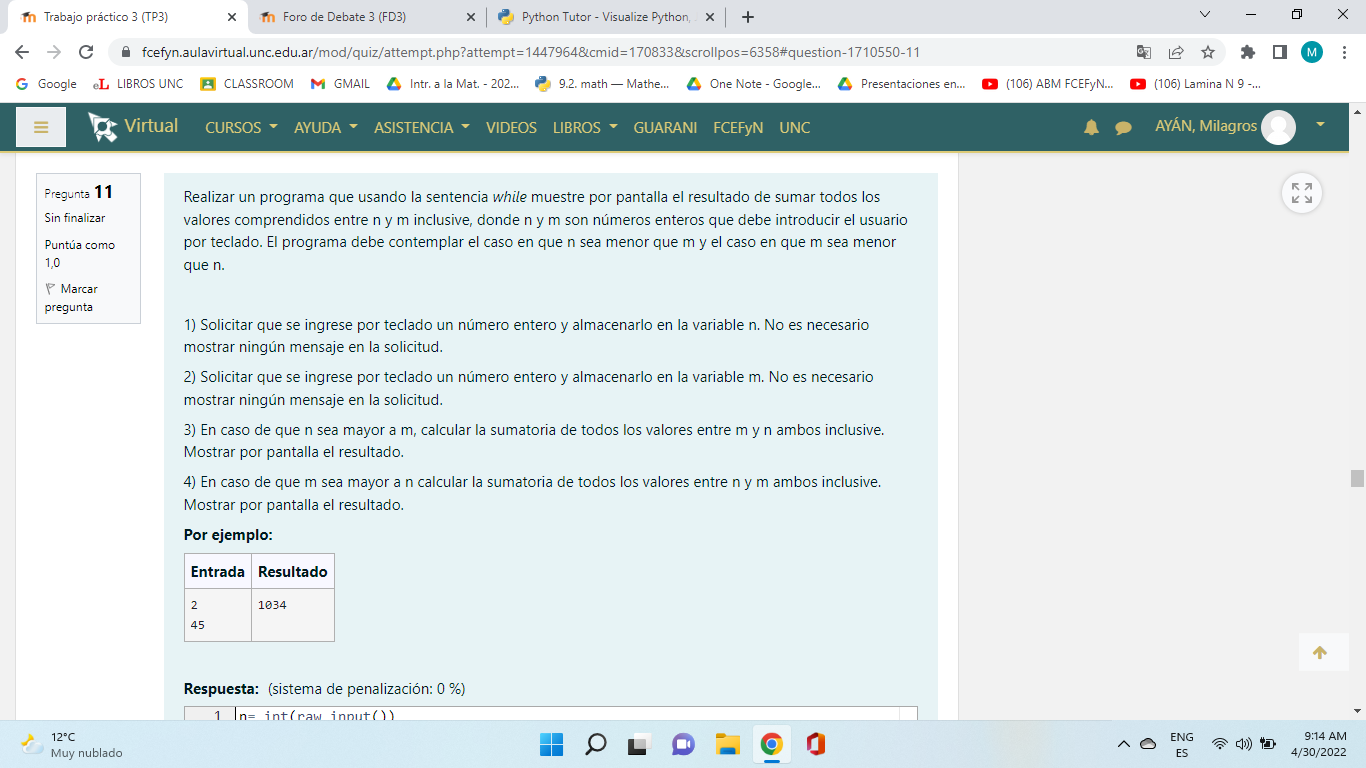Open the Chrome extensions puzzle icon
Screen dimensions: 1366x768
(1247, 52)
